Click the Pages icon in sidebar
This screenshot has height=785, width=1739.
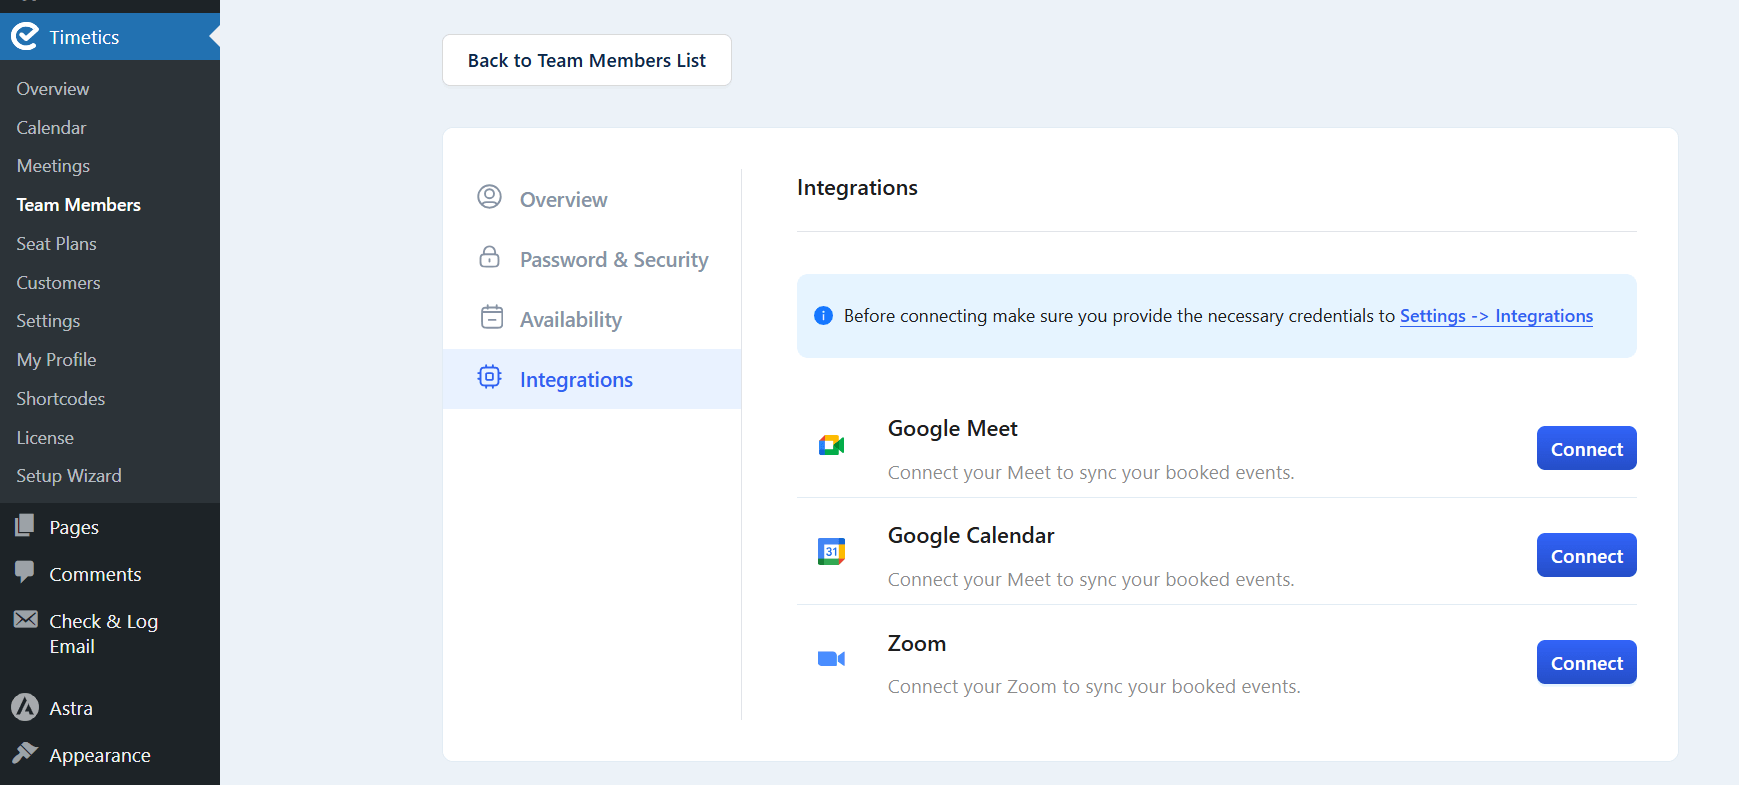(x=26, y=525)
